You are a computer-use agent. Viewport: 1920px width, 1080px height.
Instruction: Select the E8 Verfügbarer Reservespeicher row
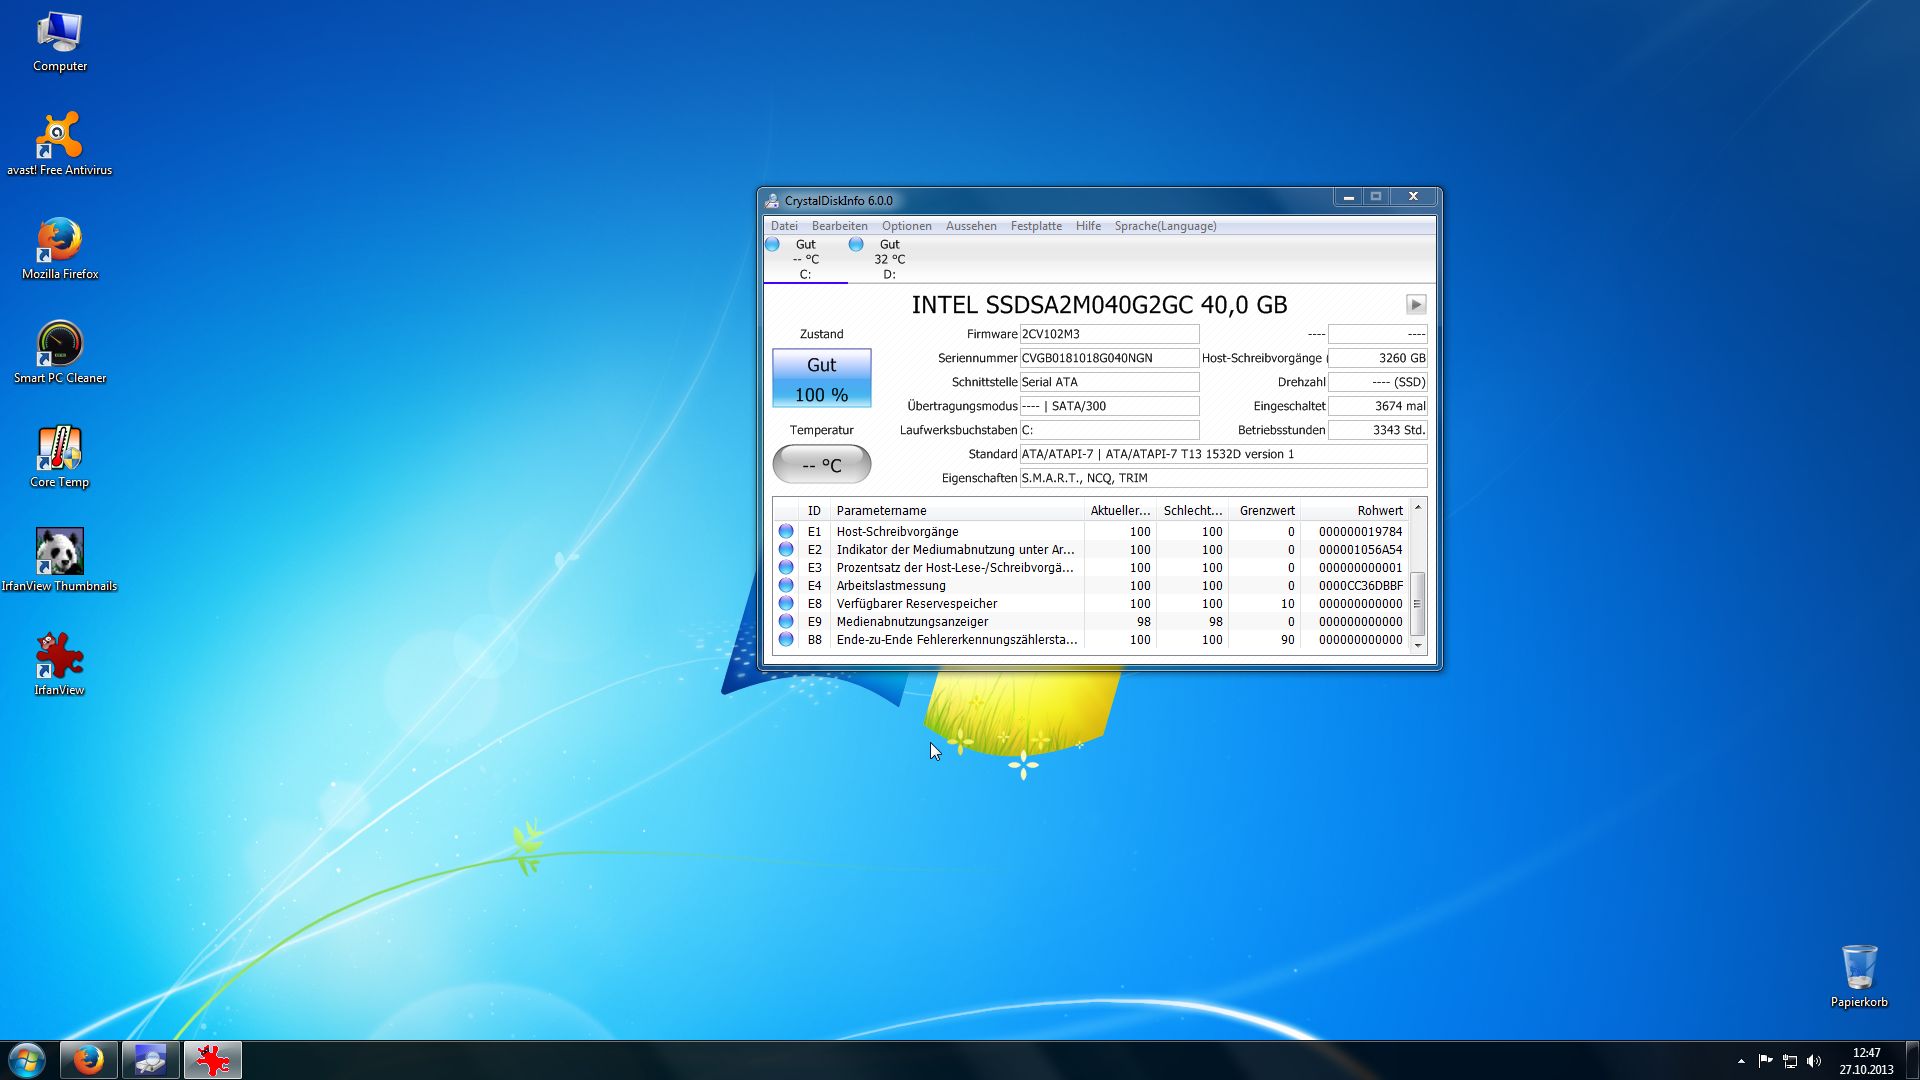1091,604
